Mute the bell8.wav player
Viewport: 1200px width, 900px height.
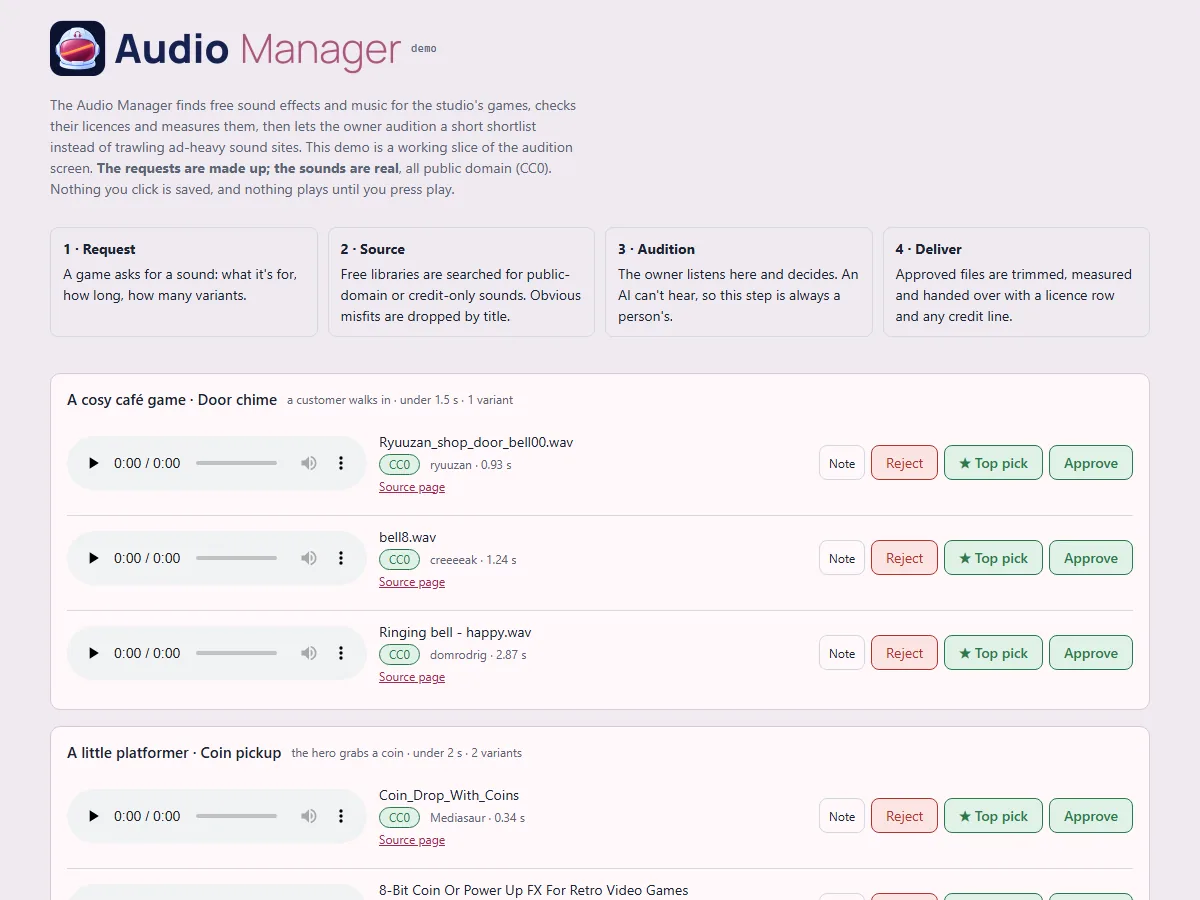309,558
